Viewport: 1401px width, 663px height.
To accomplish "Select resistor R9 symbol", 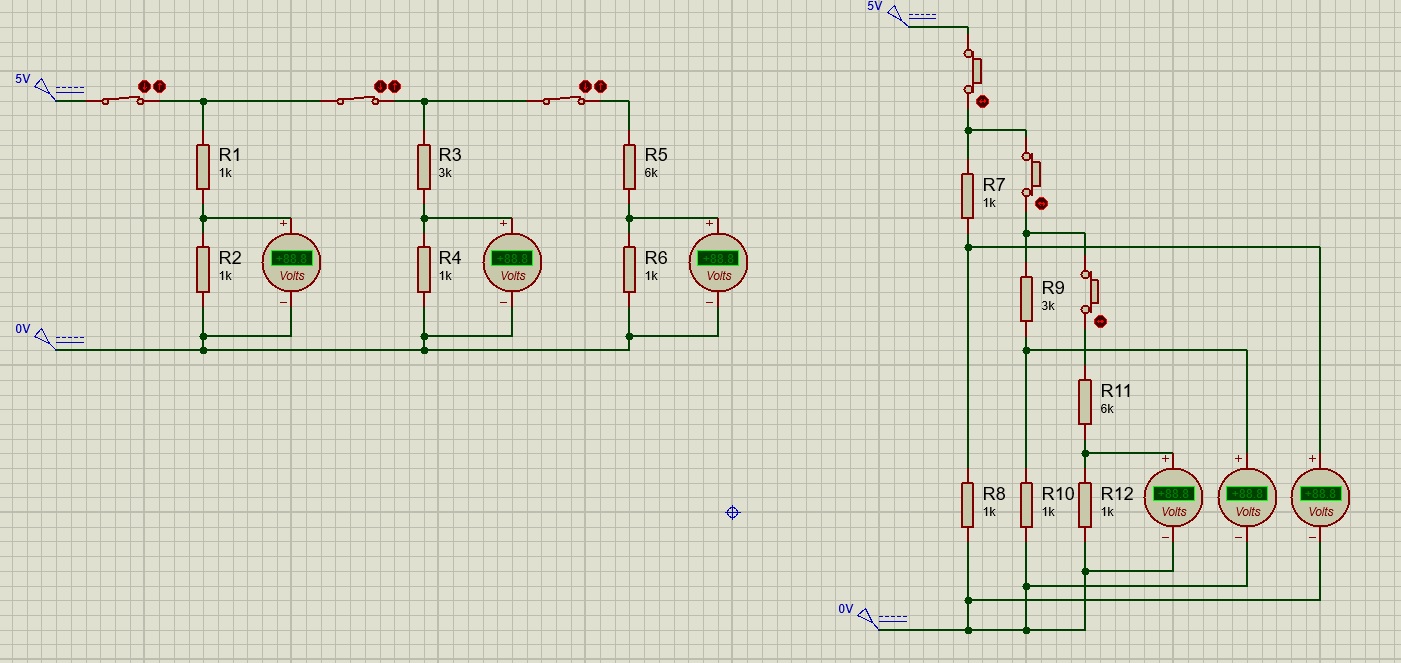I will click(x=1026, y=298).
